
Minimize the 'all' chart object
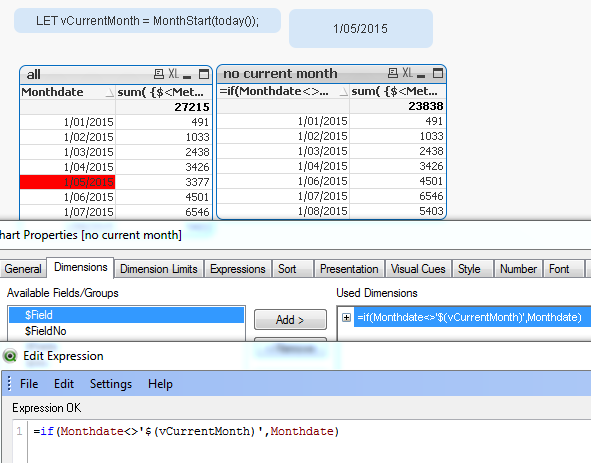click(x=187, y=75)
